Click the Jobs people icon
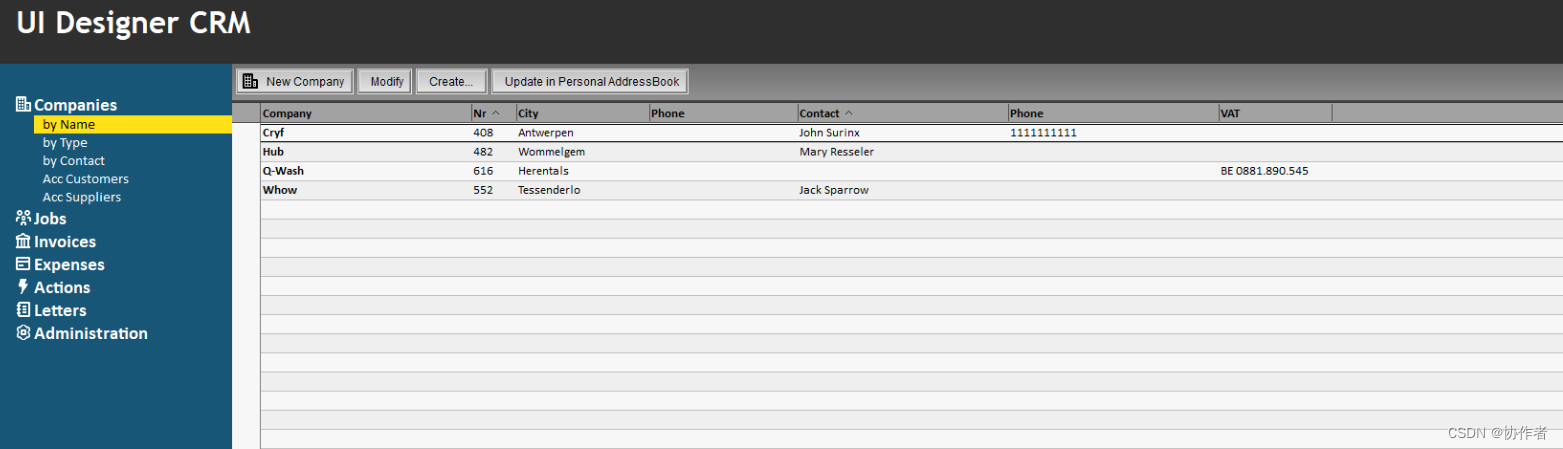1563x449 pixels. coord(24,218)
